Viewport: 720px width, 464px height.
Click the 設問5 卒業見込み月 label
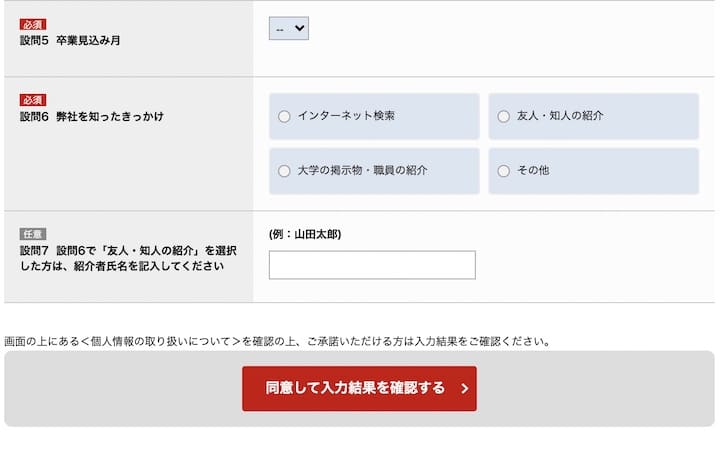click(x=70, y=41)
